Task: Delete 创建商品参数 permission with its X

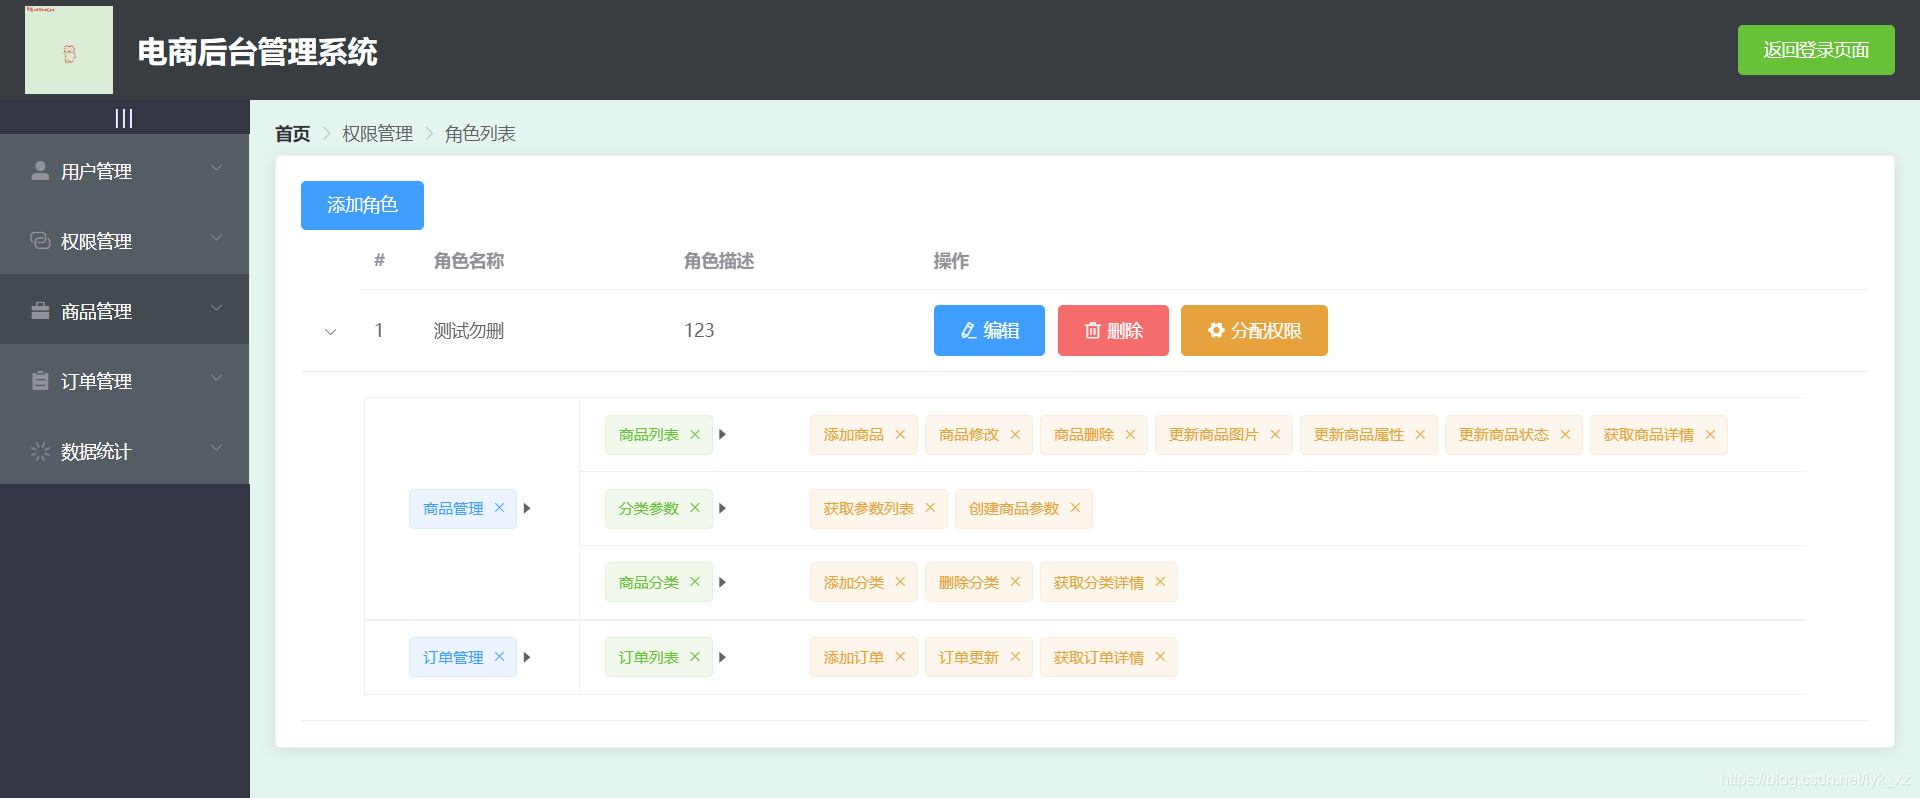Action: point(1075,508)
